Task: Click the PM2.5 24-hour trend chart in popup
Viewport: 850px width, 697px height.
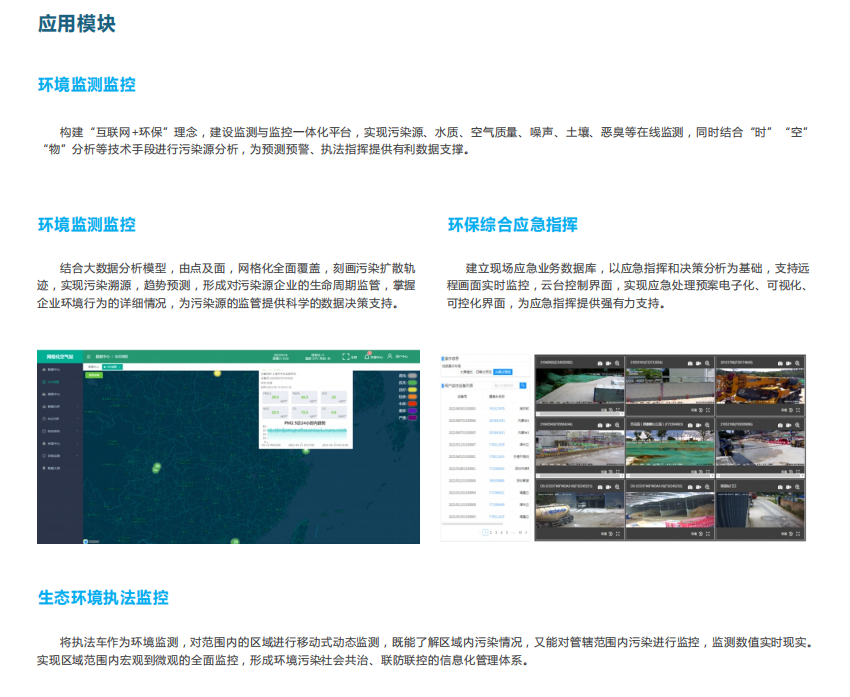Action: click(x=305, y=434)
